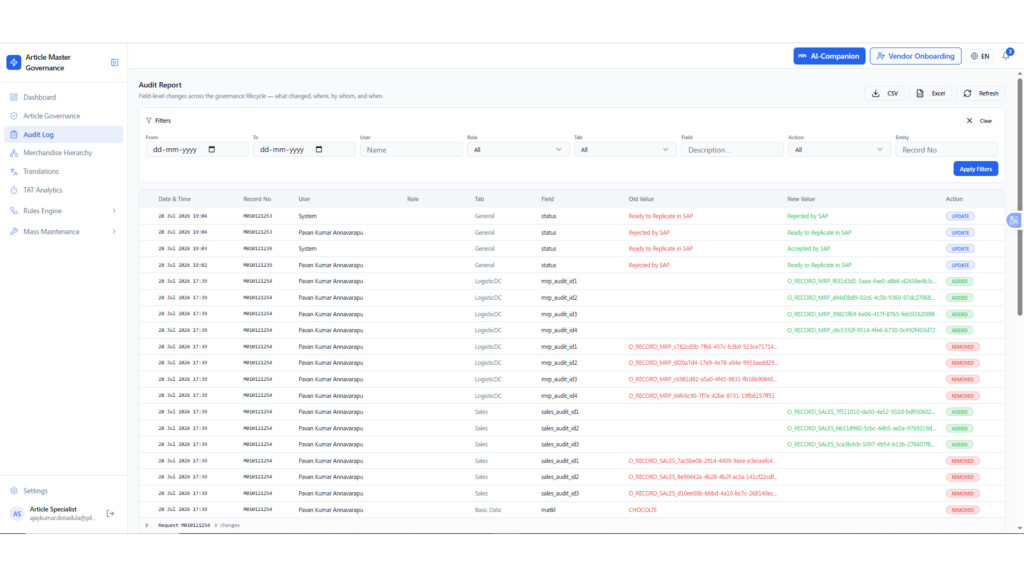Switch language using EN globe selector
This screenshot has height=576, width=1024.
(980, 56)
